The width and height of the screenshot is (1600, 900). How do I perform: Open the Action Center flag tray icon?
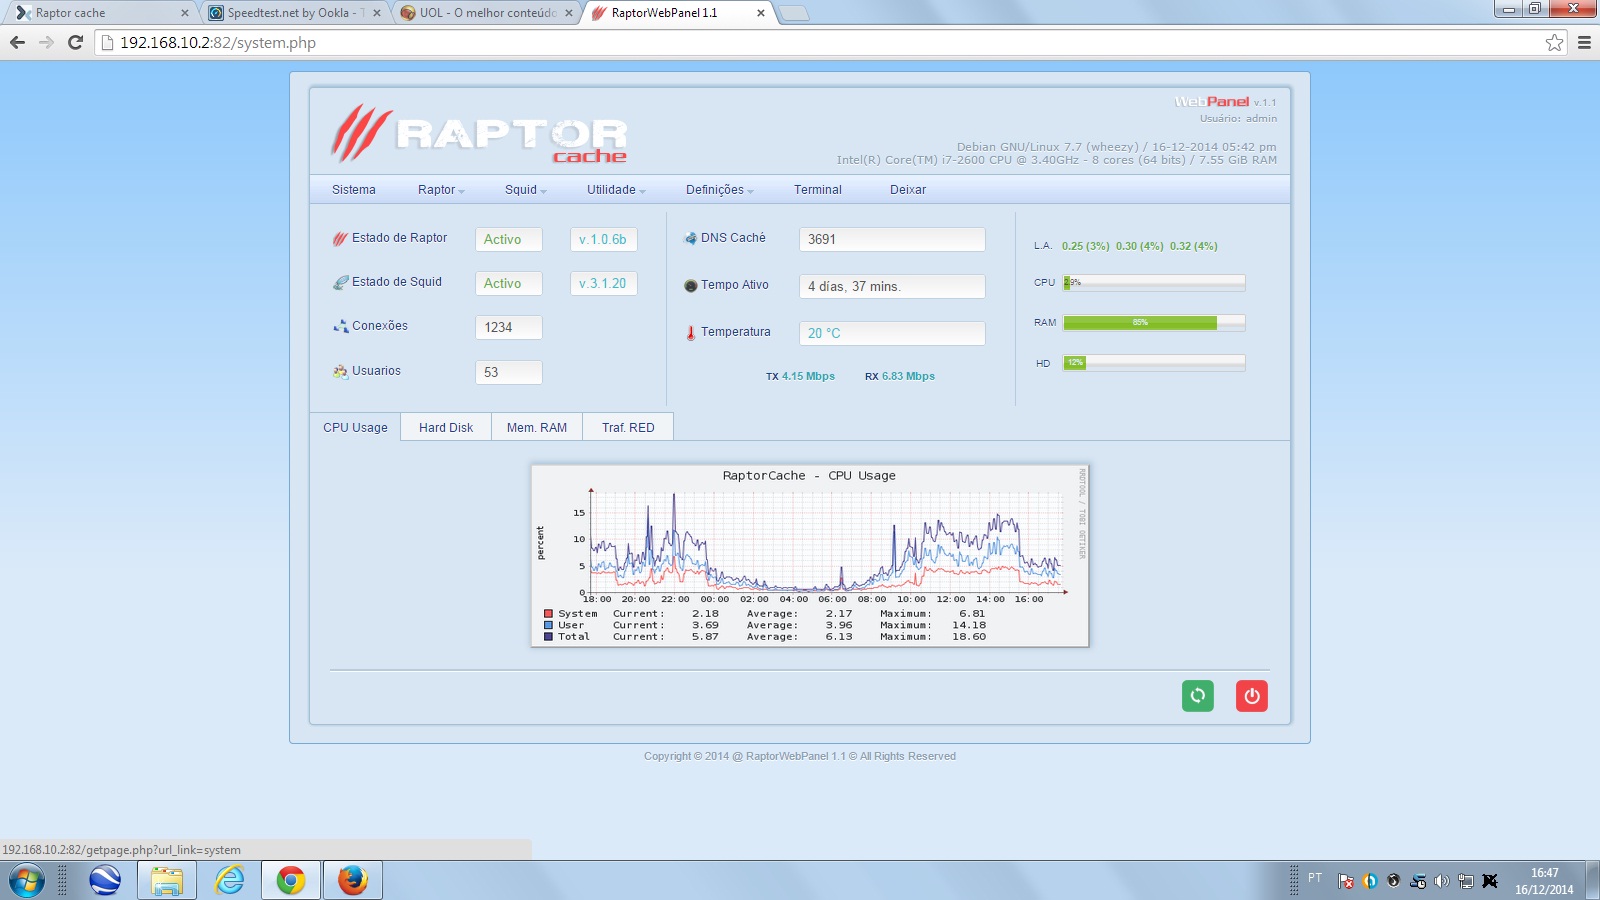coord(1346,881)
